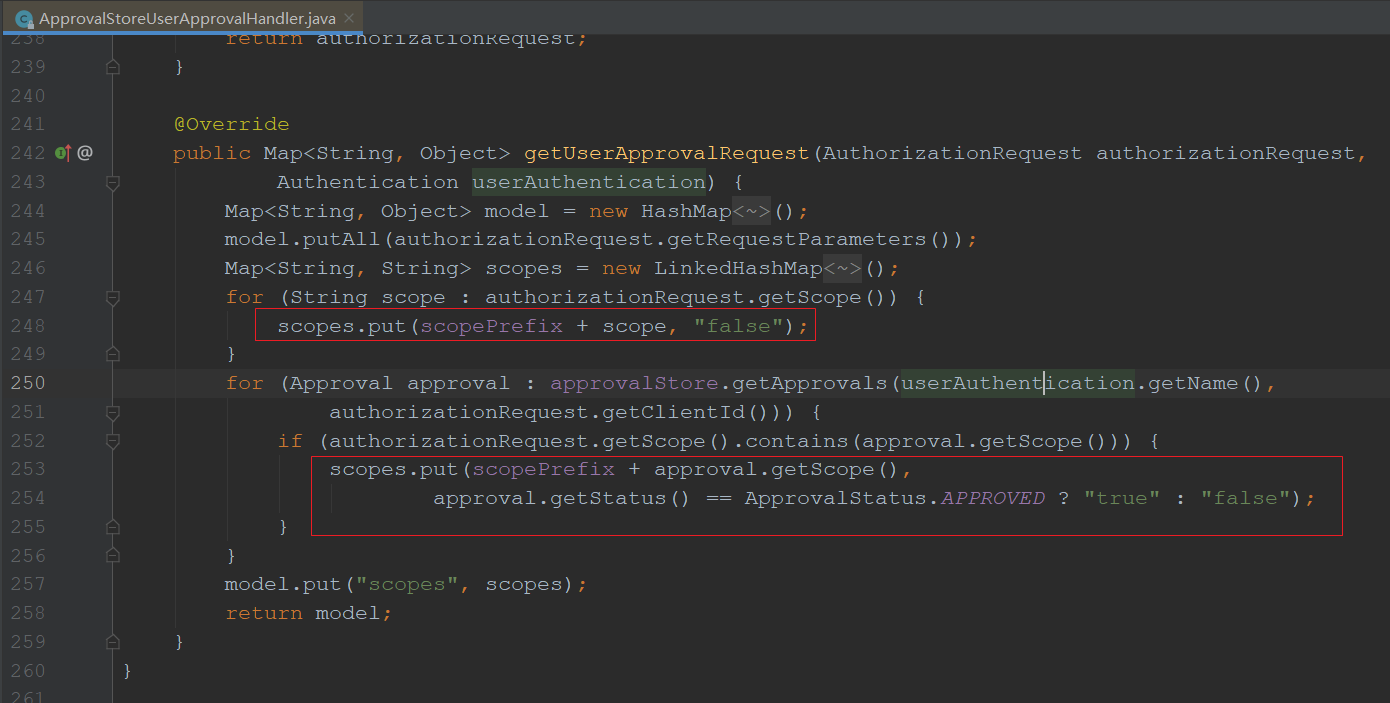Collapse the if-block fold arrow at line 252
Screen dimensions: 1390x703
(112, 440)
